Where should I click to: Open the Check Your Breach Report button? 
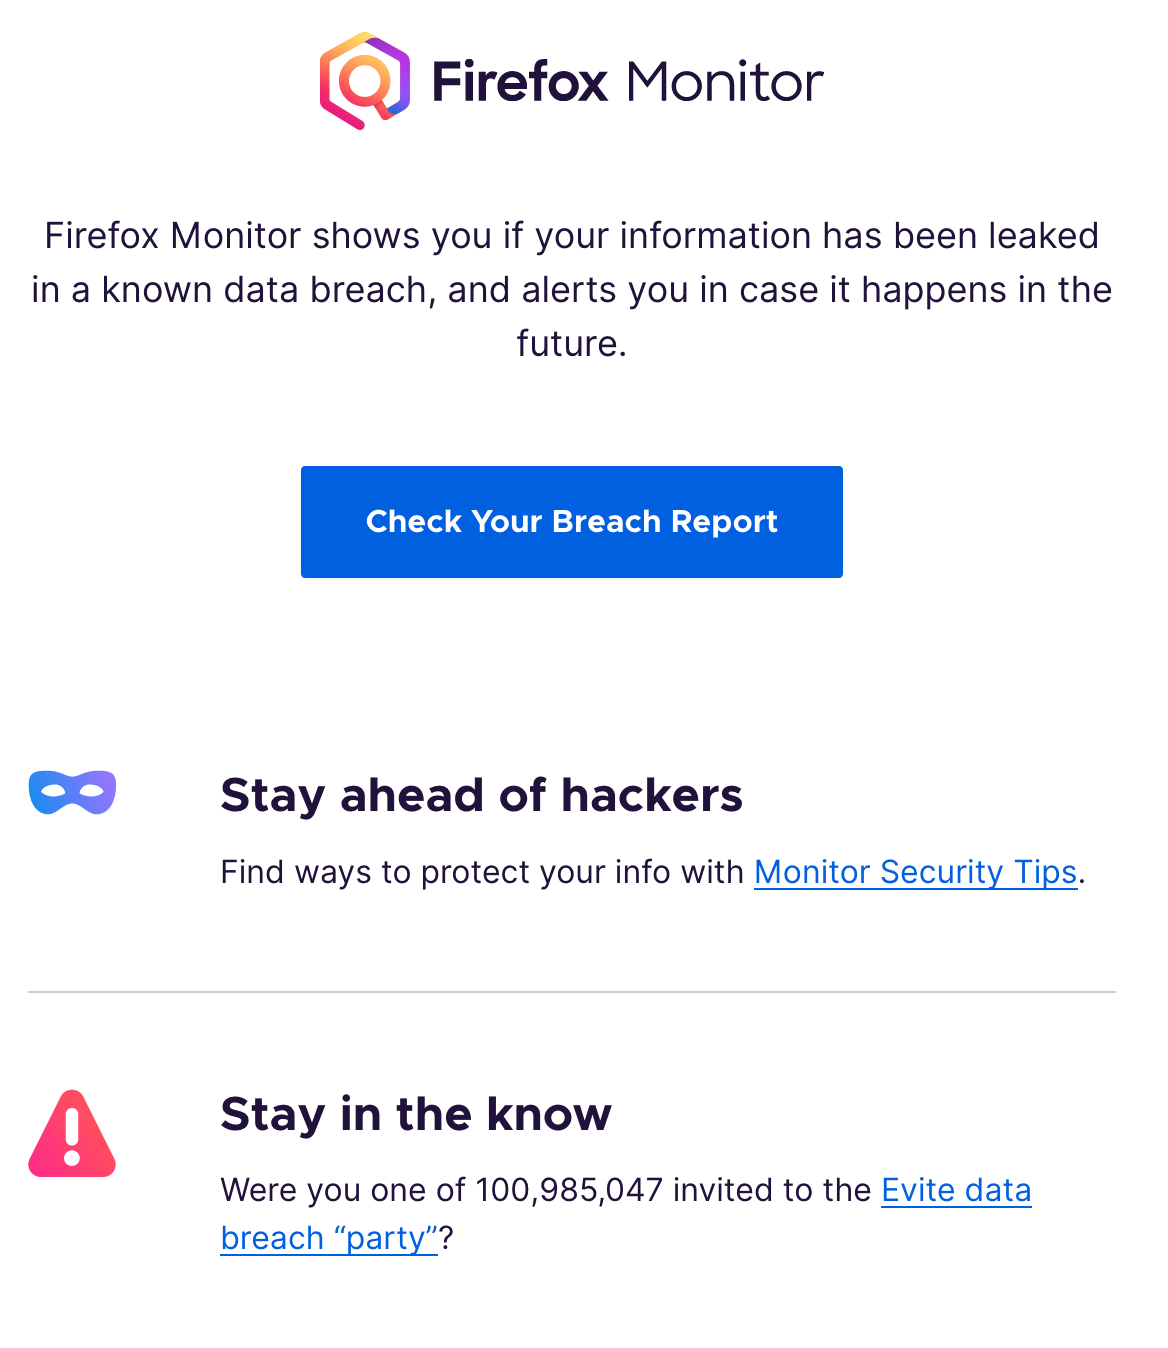click(572, 522)
